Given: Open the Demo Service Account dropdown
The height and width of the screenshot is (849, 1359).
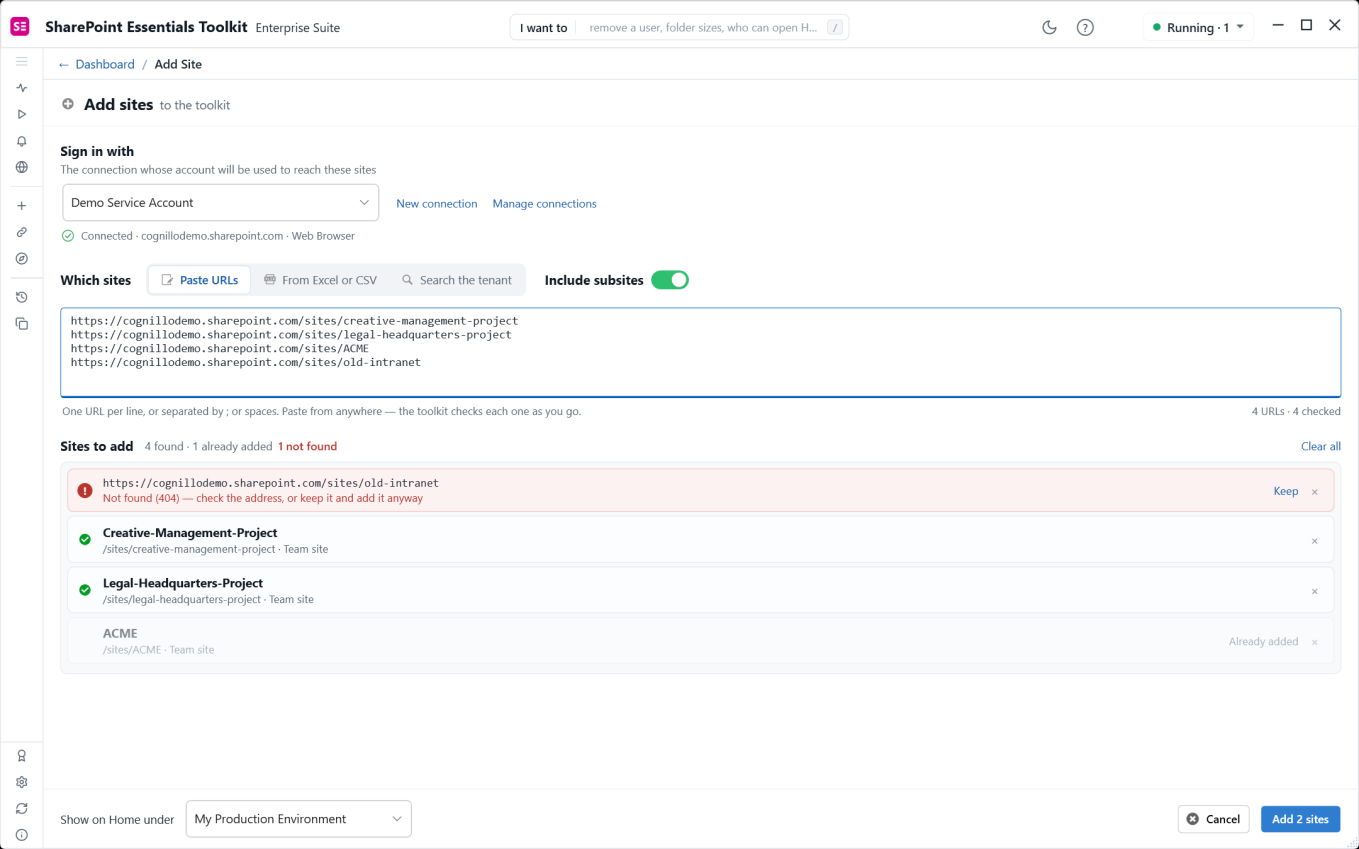Looking at the screenshot, I should (x=221, y=202).
